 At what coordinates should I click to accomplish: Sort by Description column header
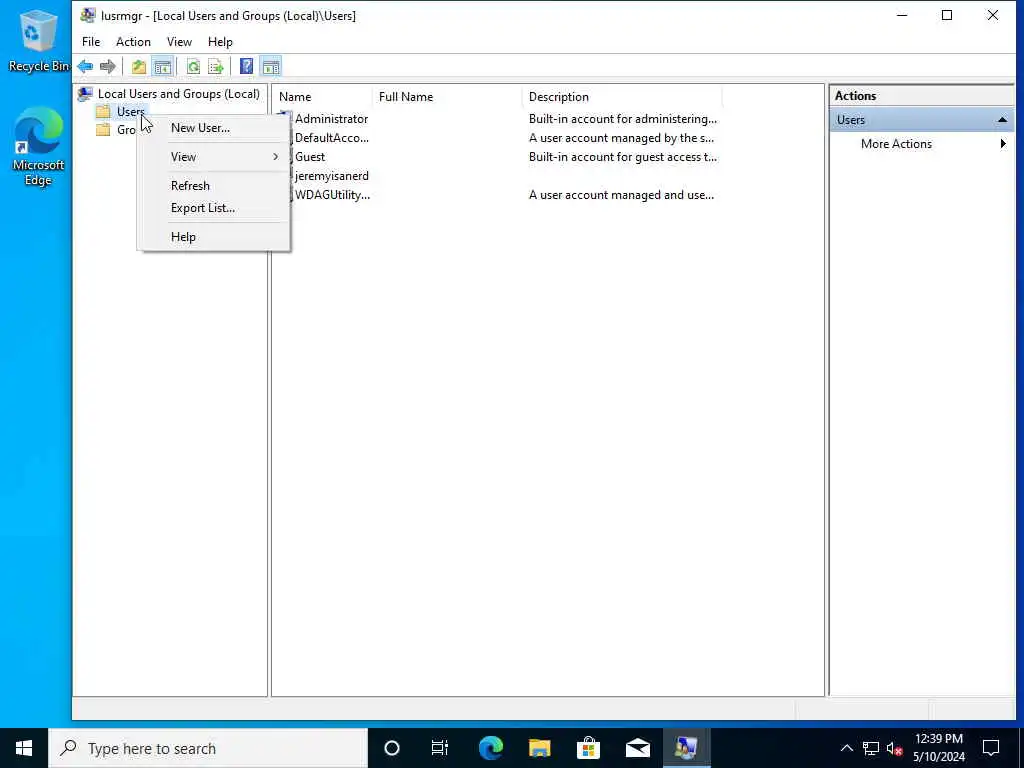pos(622,97)
